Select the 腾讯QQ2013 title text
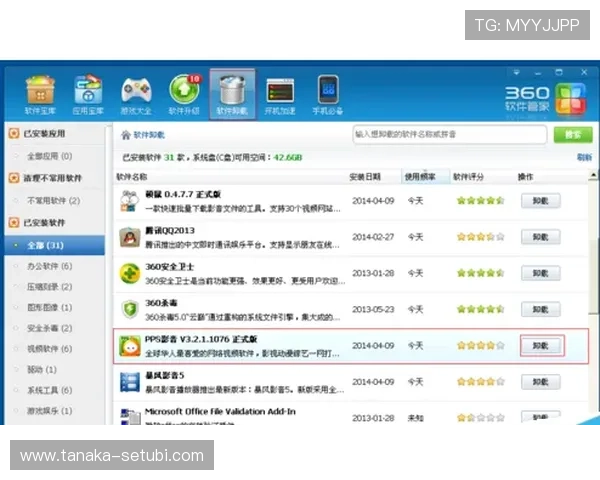 170,230
